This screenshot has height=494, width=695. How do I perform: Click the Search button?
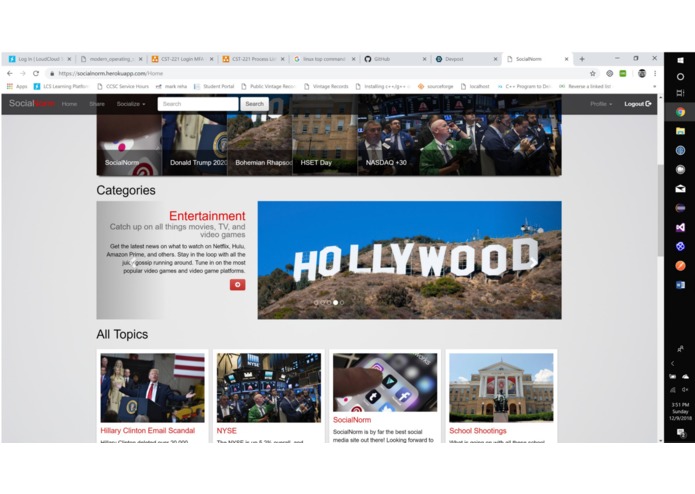coord(254,104)
